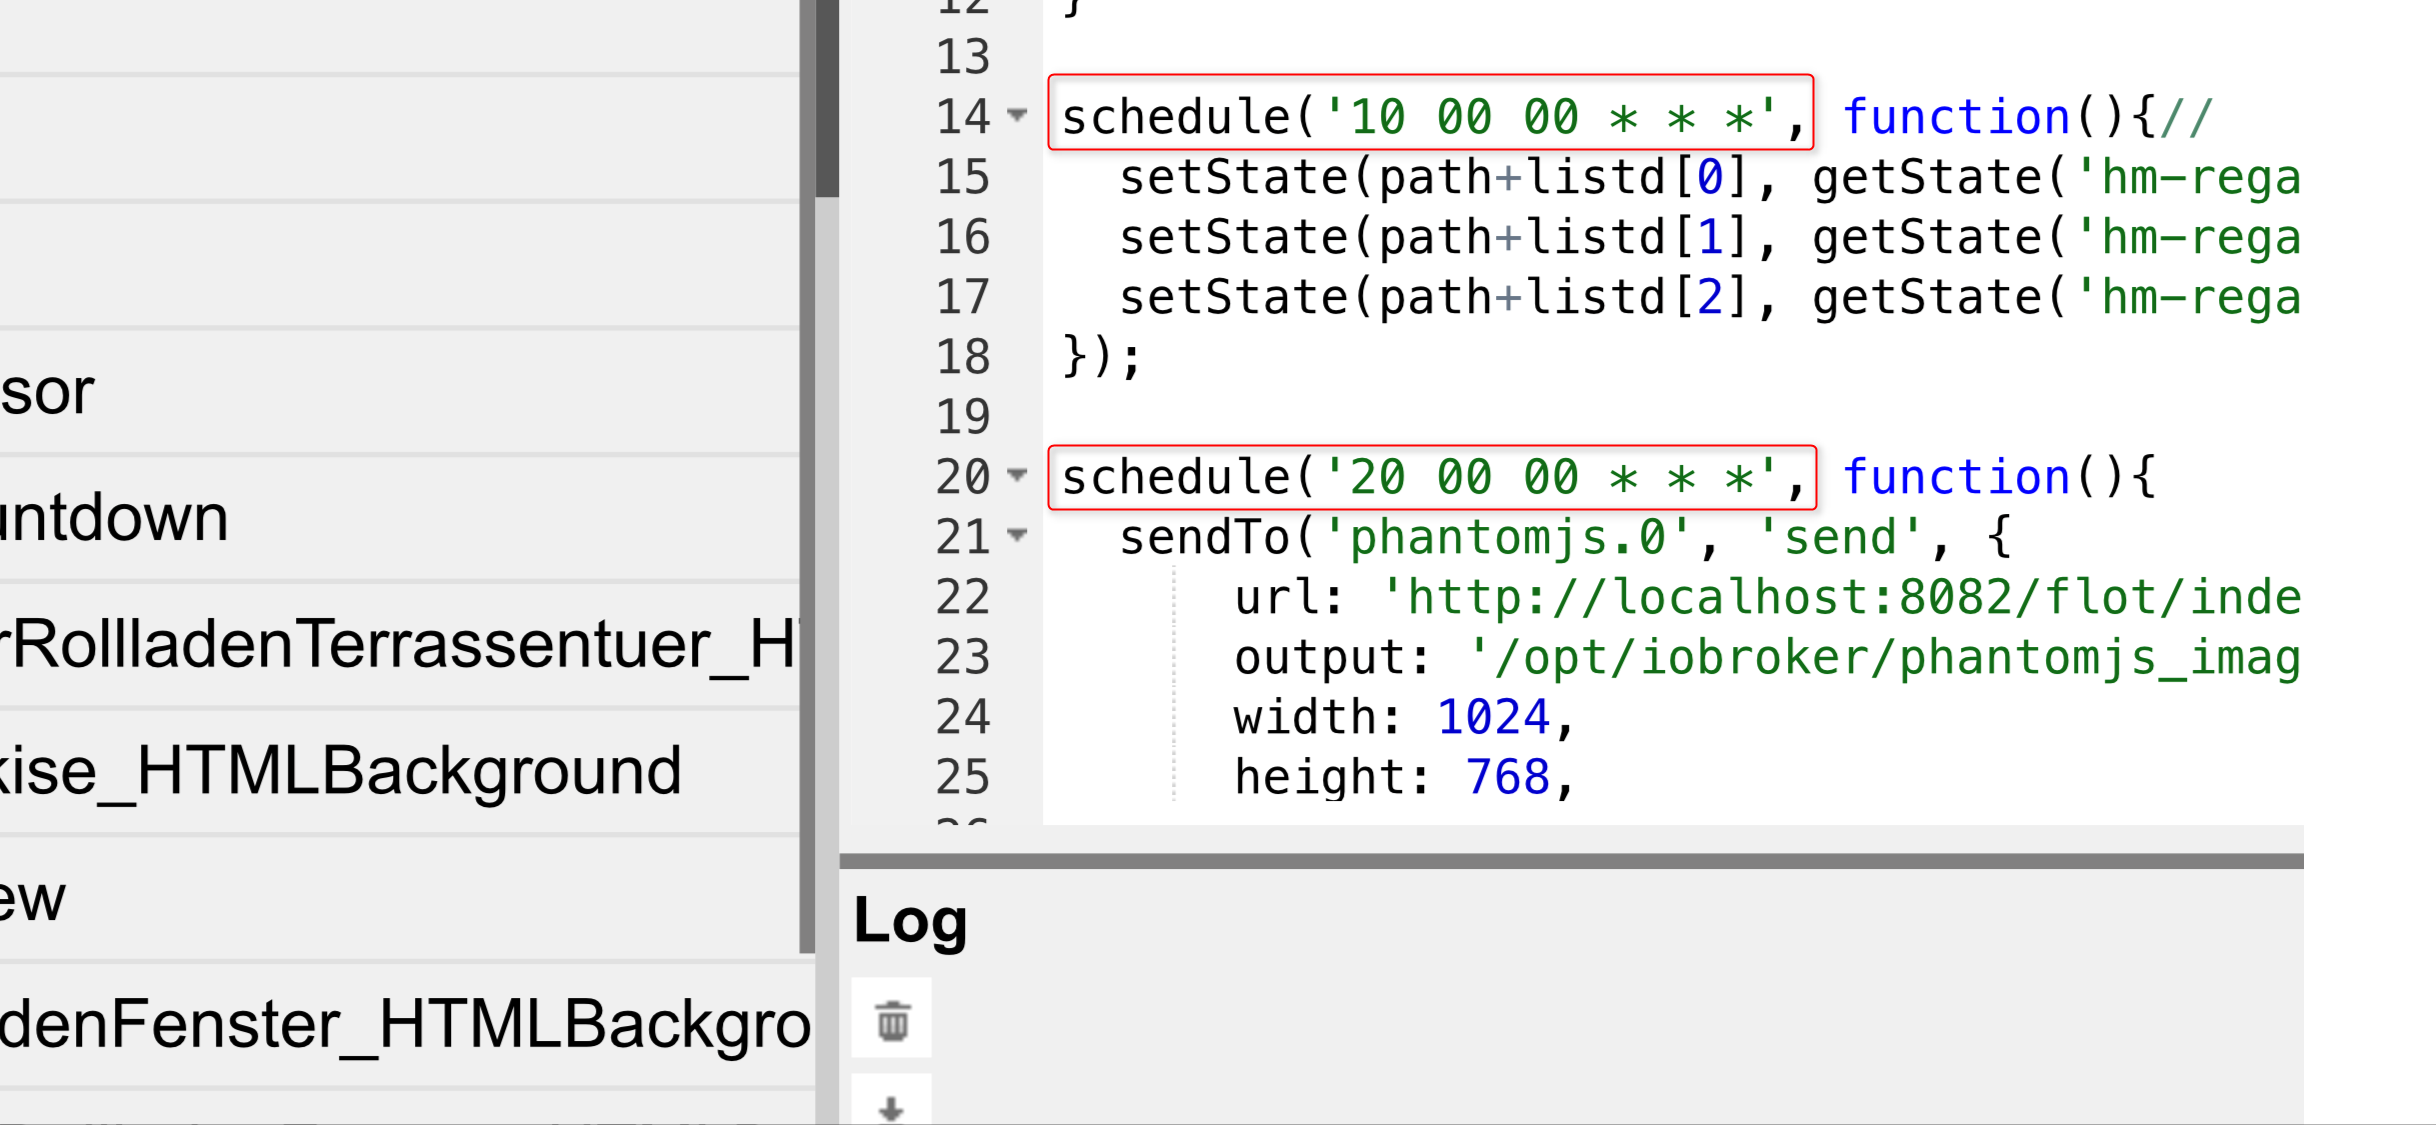Collapse the code fold at line 20
This screenshot has width=2436, height=1125.
click(1017, 475)
